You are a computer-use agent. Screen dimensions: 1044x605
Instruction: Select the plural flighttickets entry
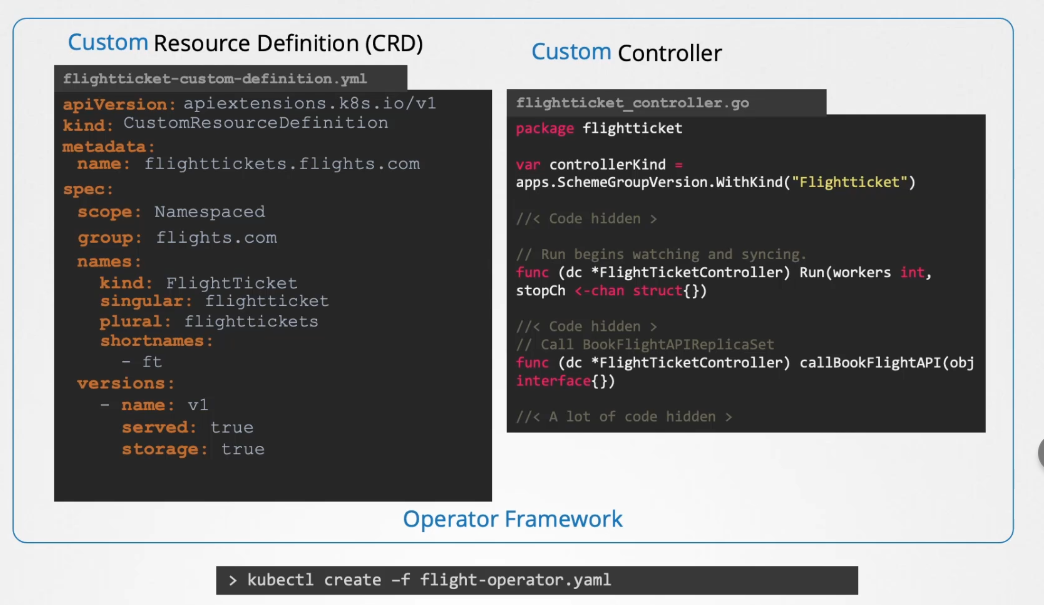(208, 321)
